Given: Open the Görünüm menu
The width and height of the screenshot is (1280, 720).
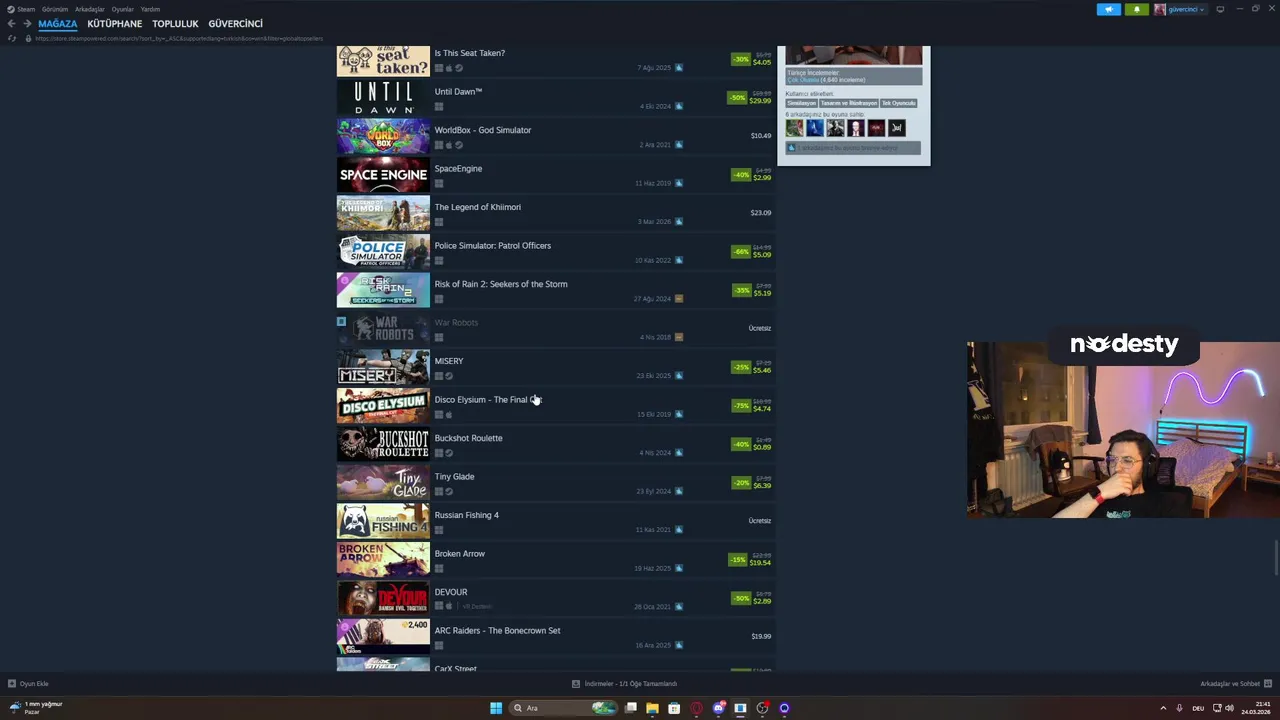Looking at the screenshot, I should pos(55,9).
